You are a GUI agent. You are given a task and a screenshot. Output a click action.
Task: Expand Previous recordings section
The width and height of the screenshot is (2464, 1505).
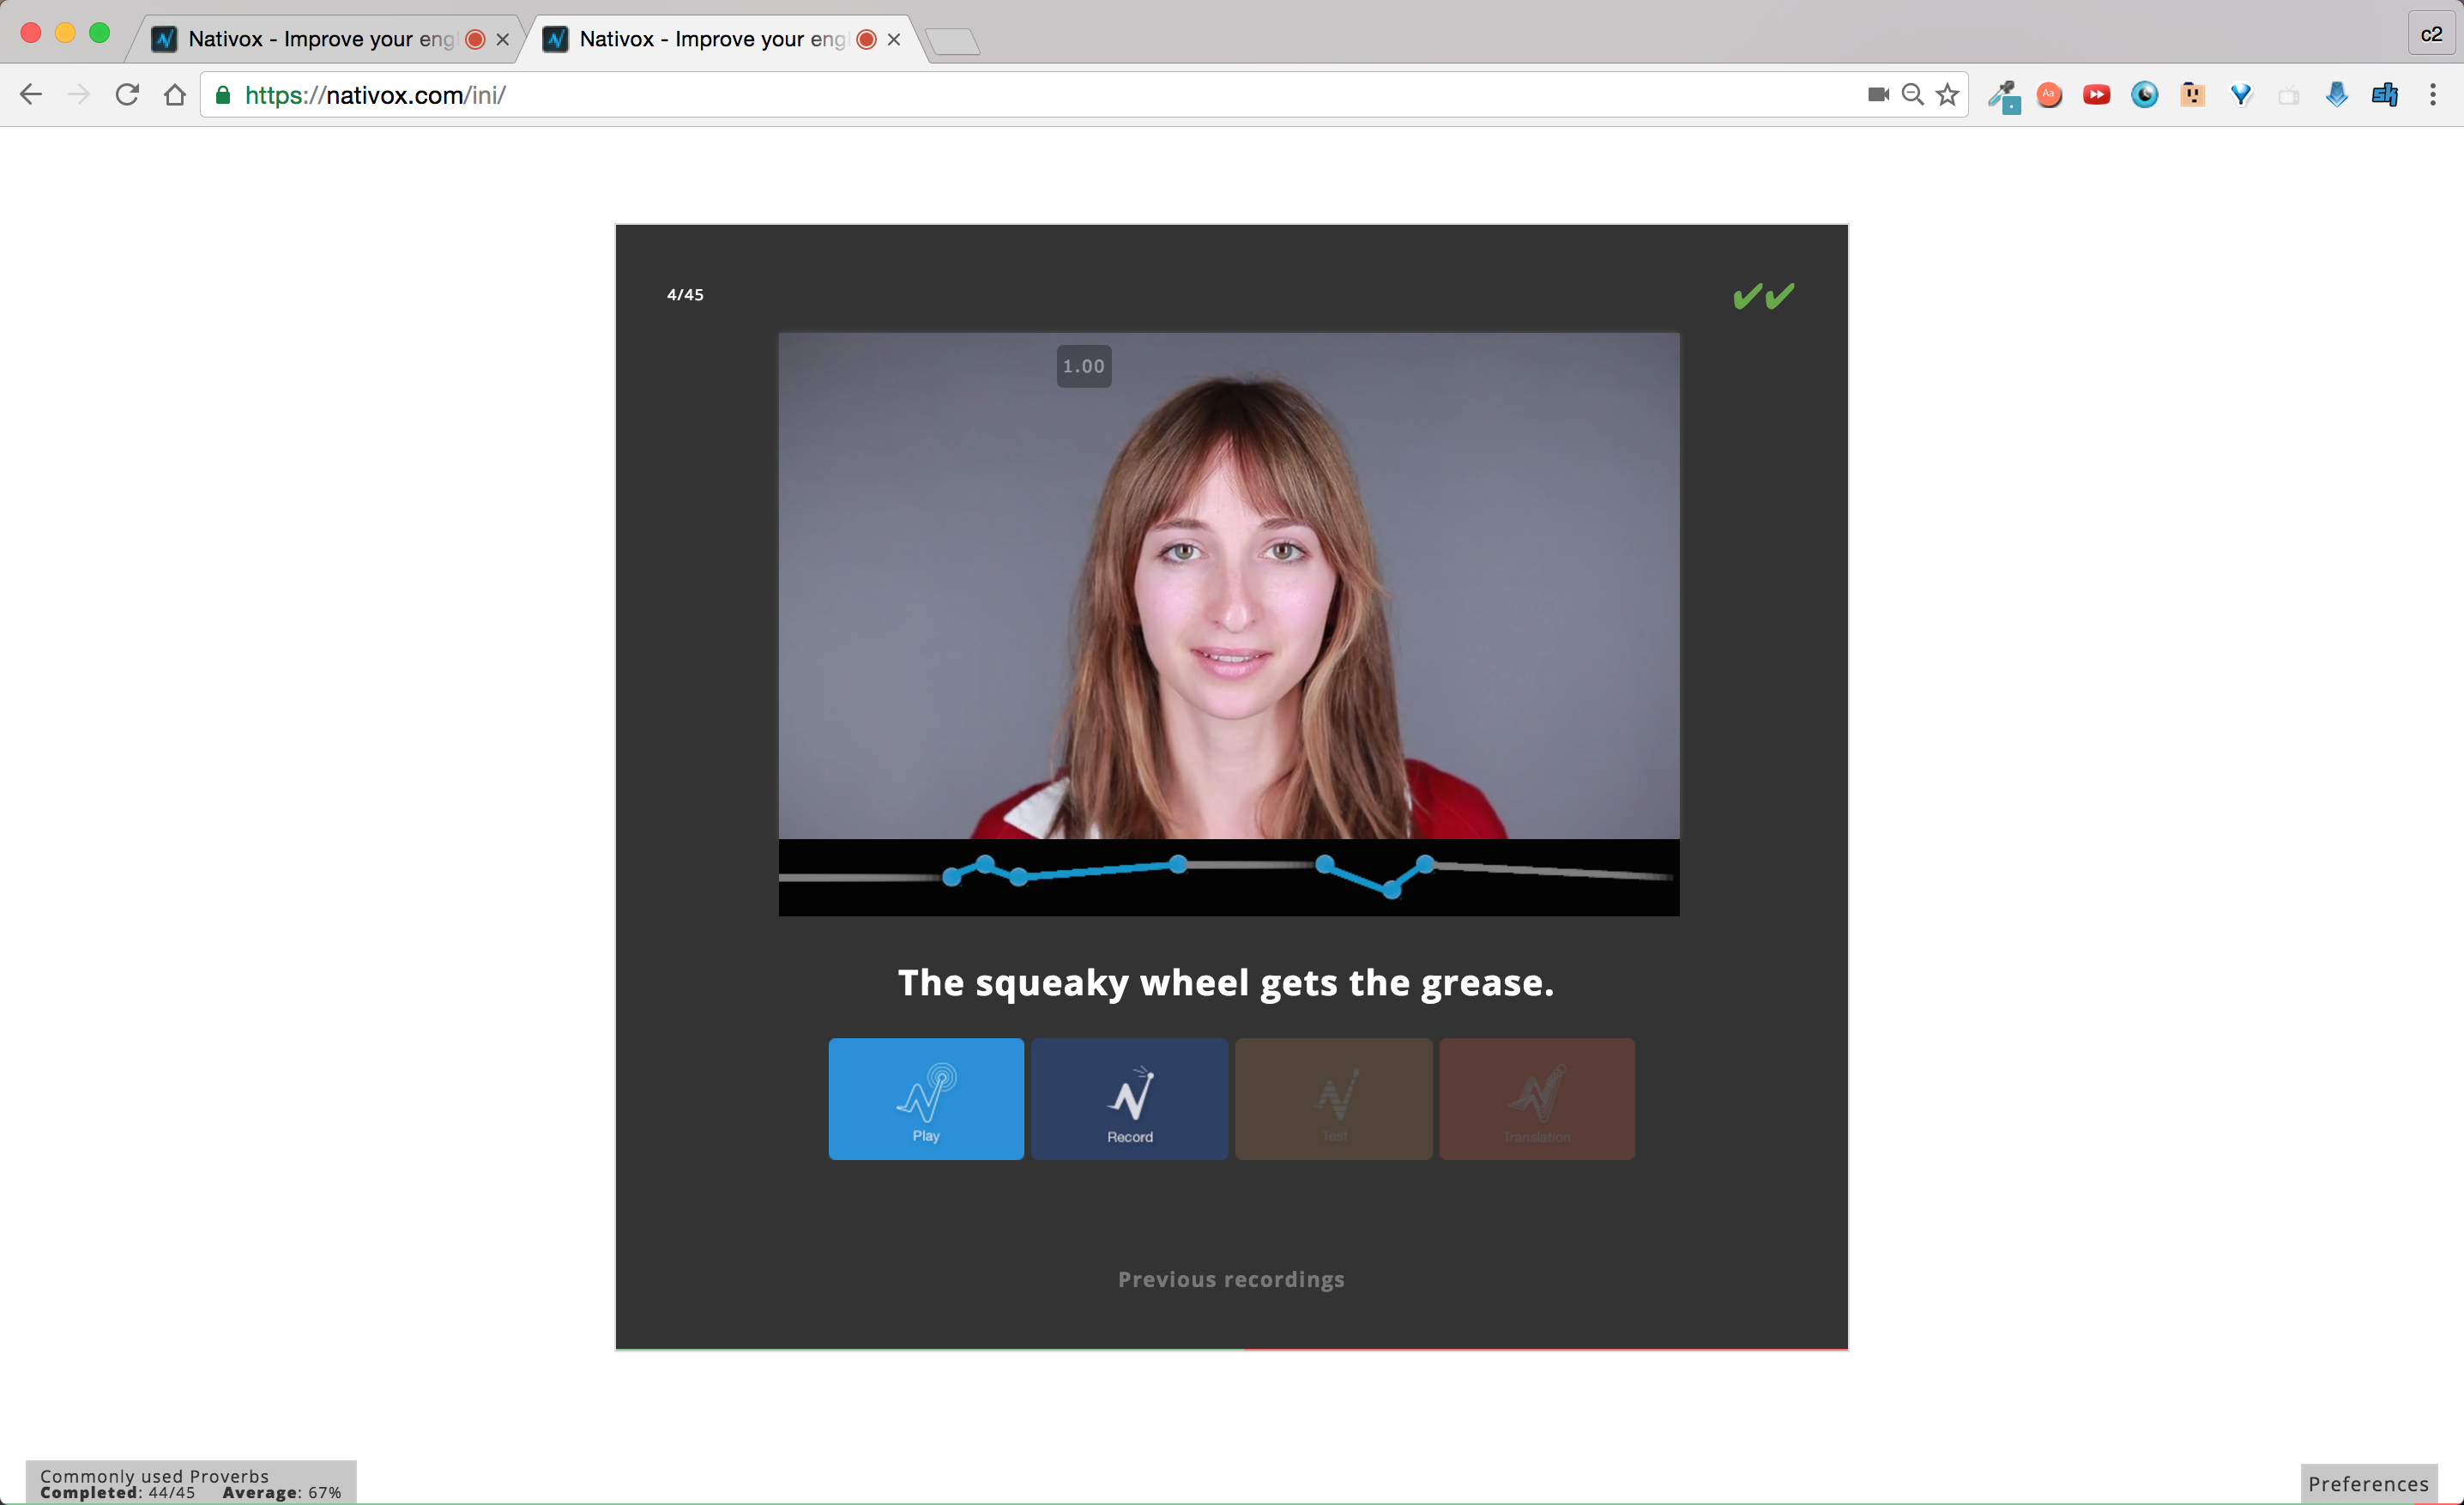pyautogui.click(x=1230, y=1279)
